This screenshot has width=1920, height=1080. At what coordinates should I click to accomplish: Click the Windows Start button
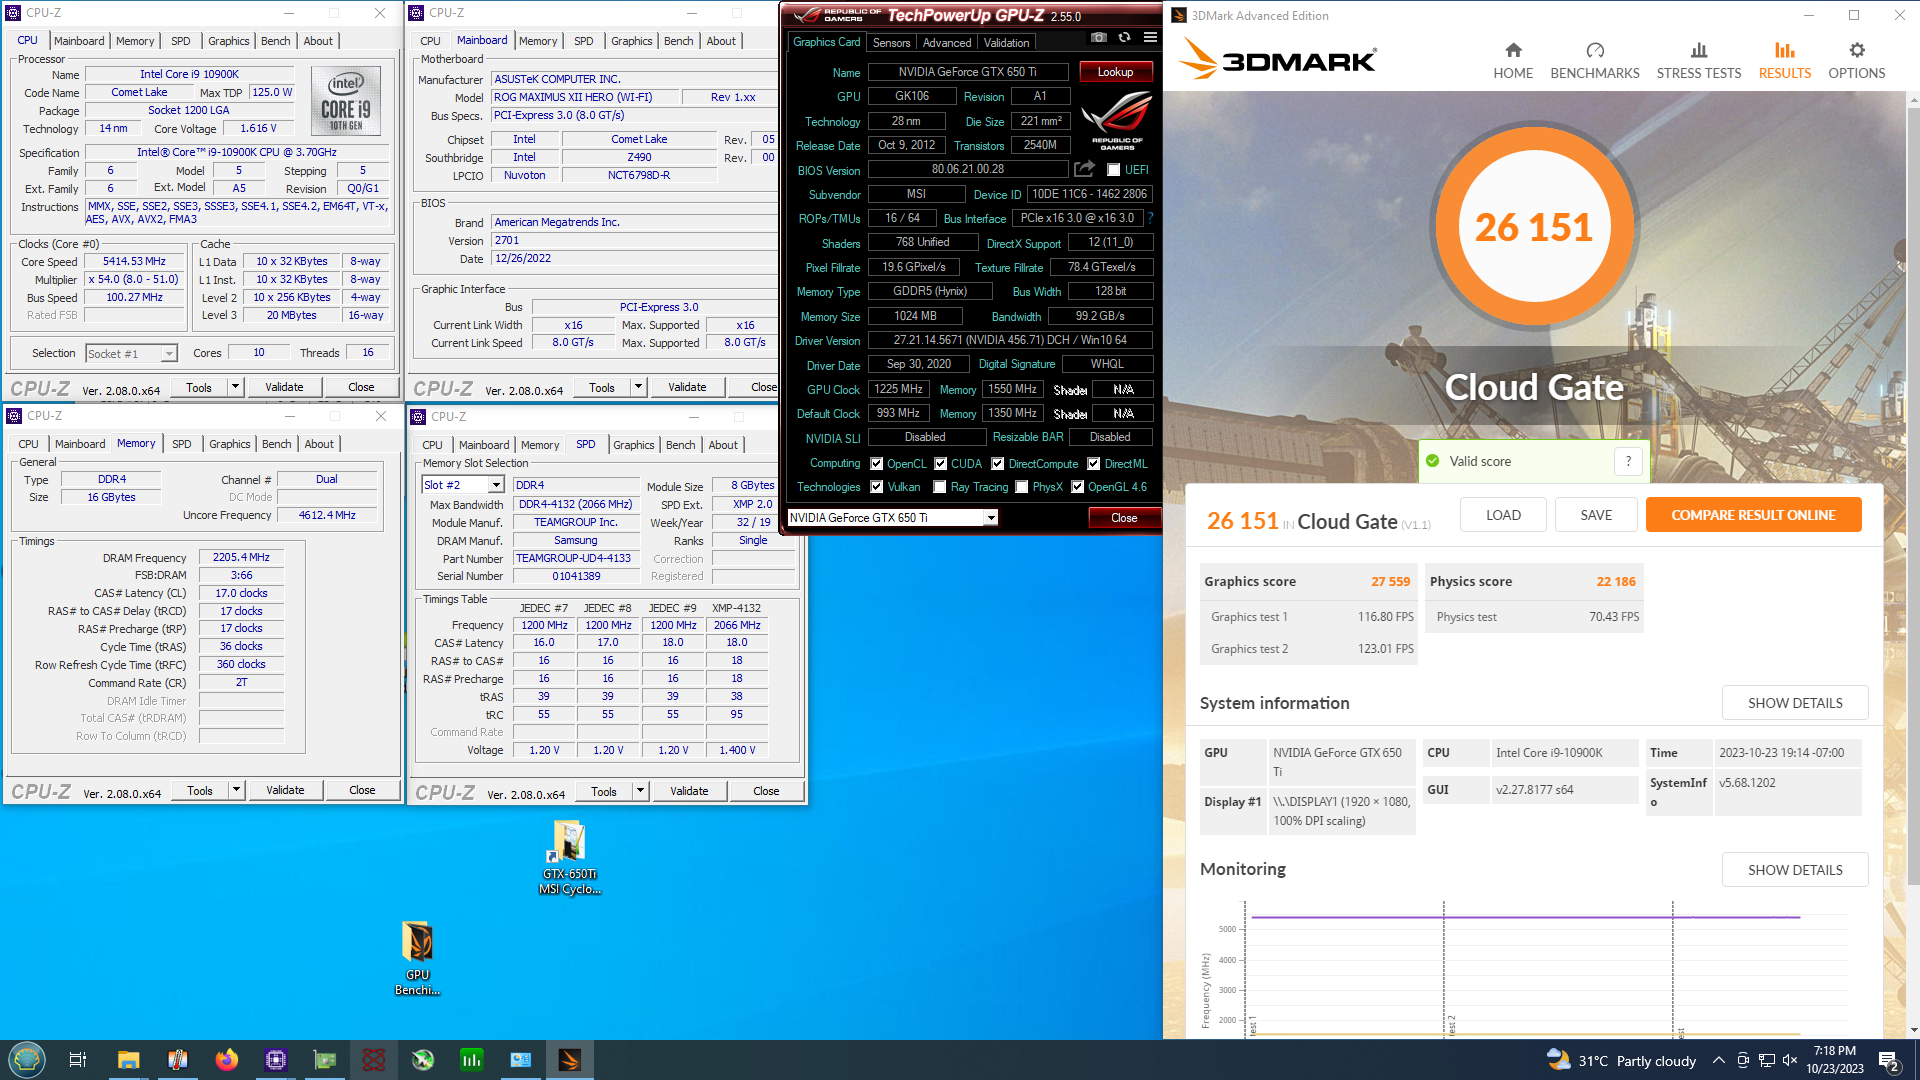pos(27,1060)
